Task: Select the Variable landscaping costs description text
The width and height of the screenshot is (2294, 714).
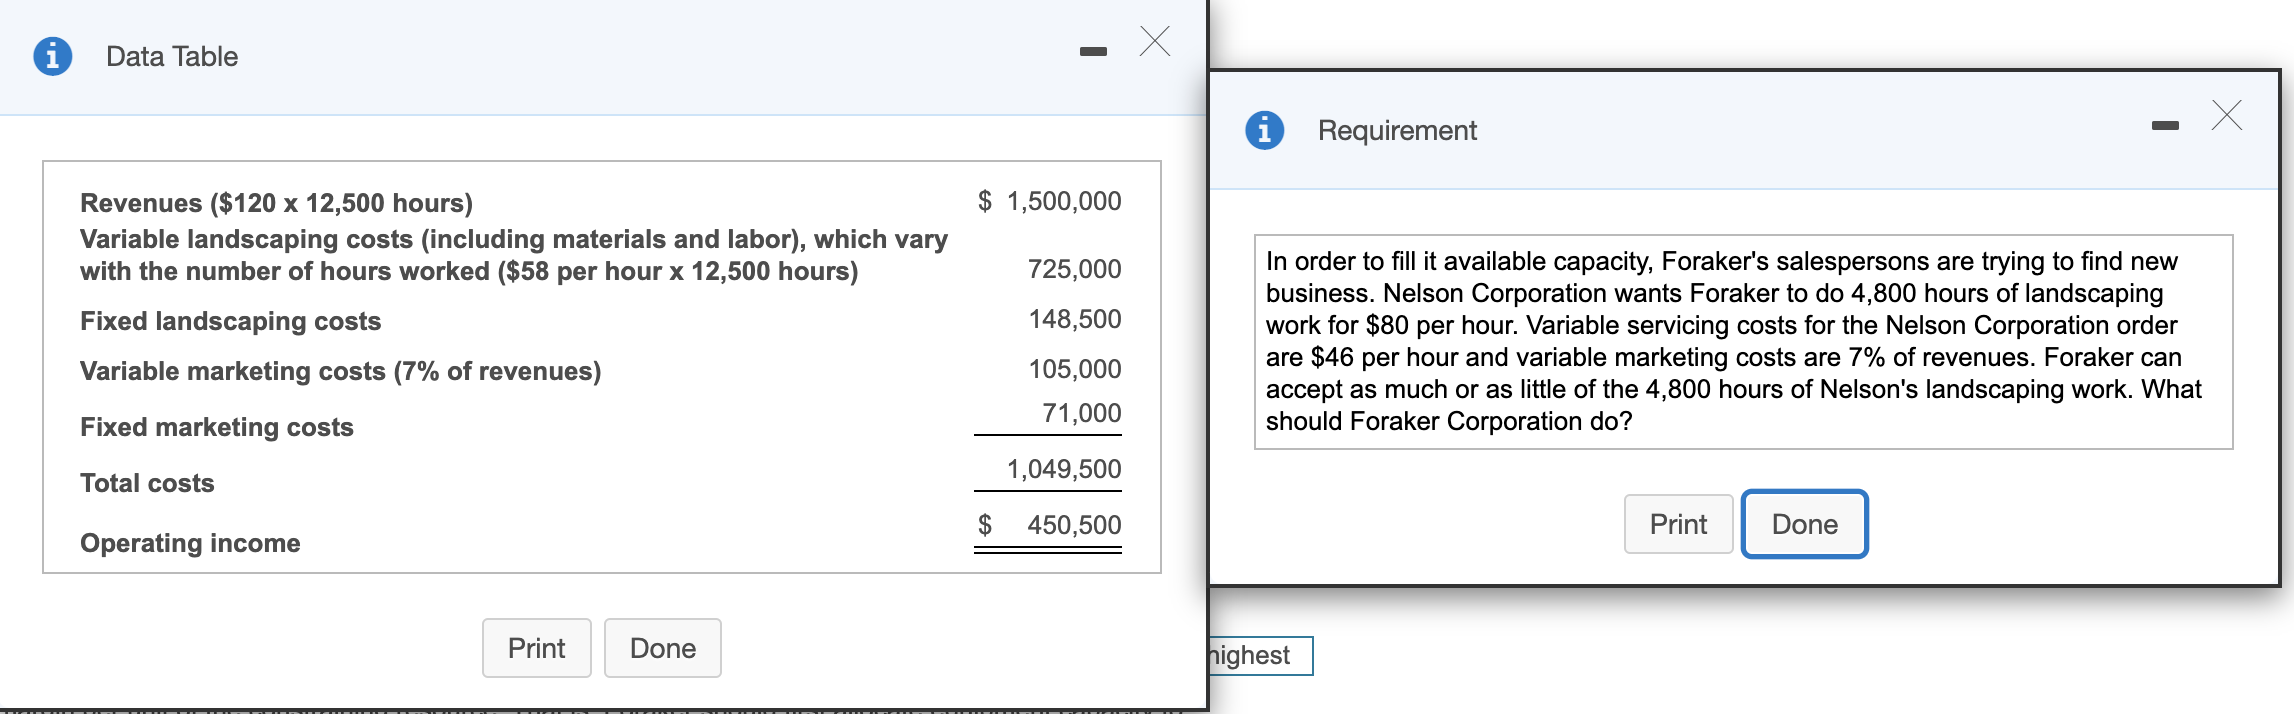Action: pyautogui.click(x=514, y=255)
